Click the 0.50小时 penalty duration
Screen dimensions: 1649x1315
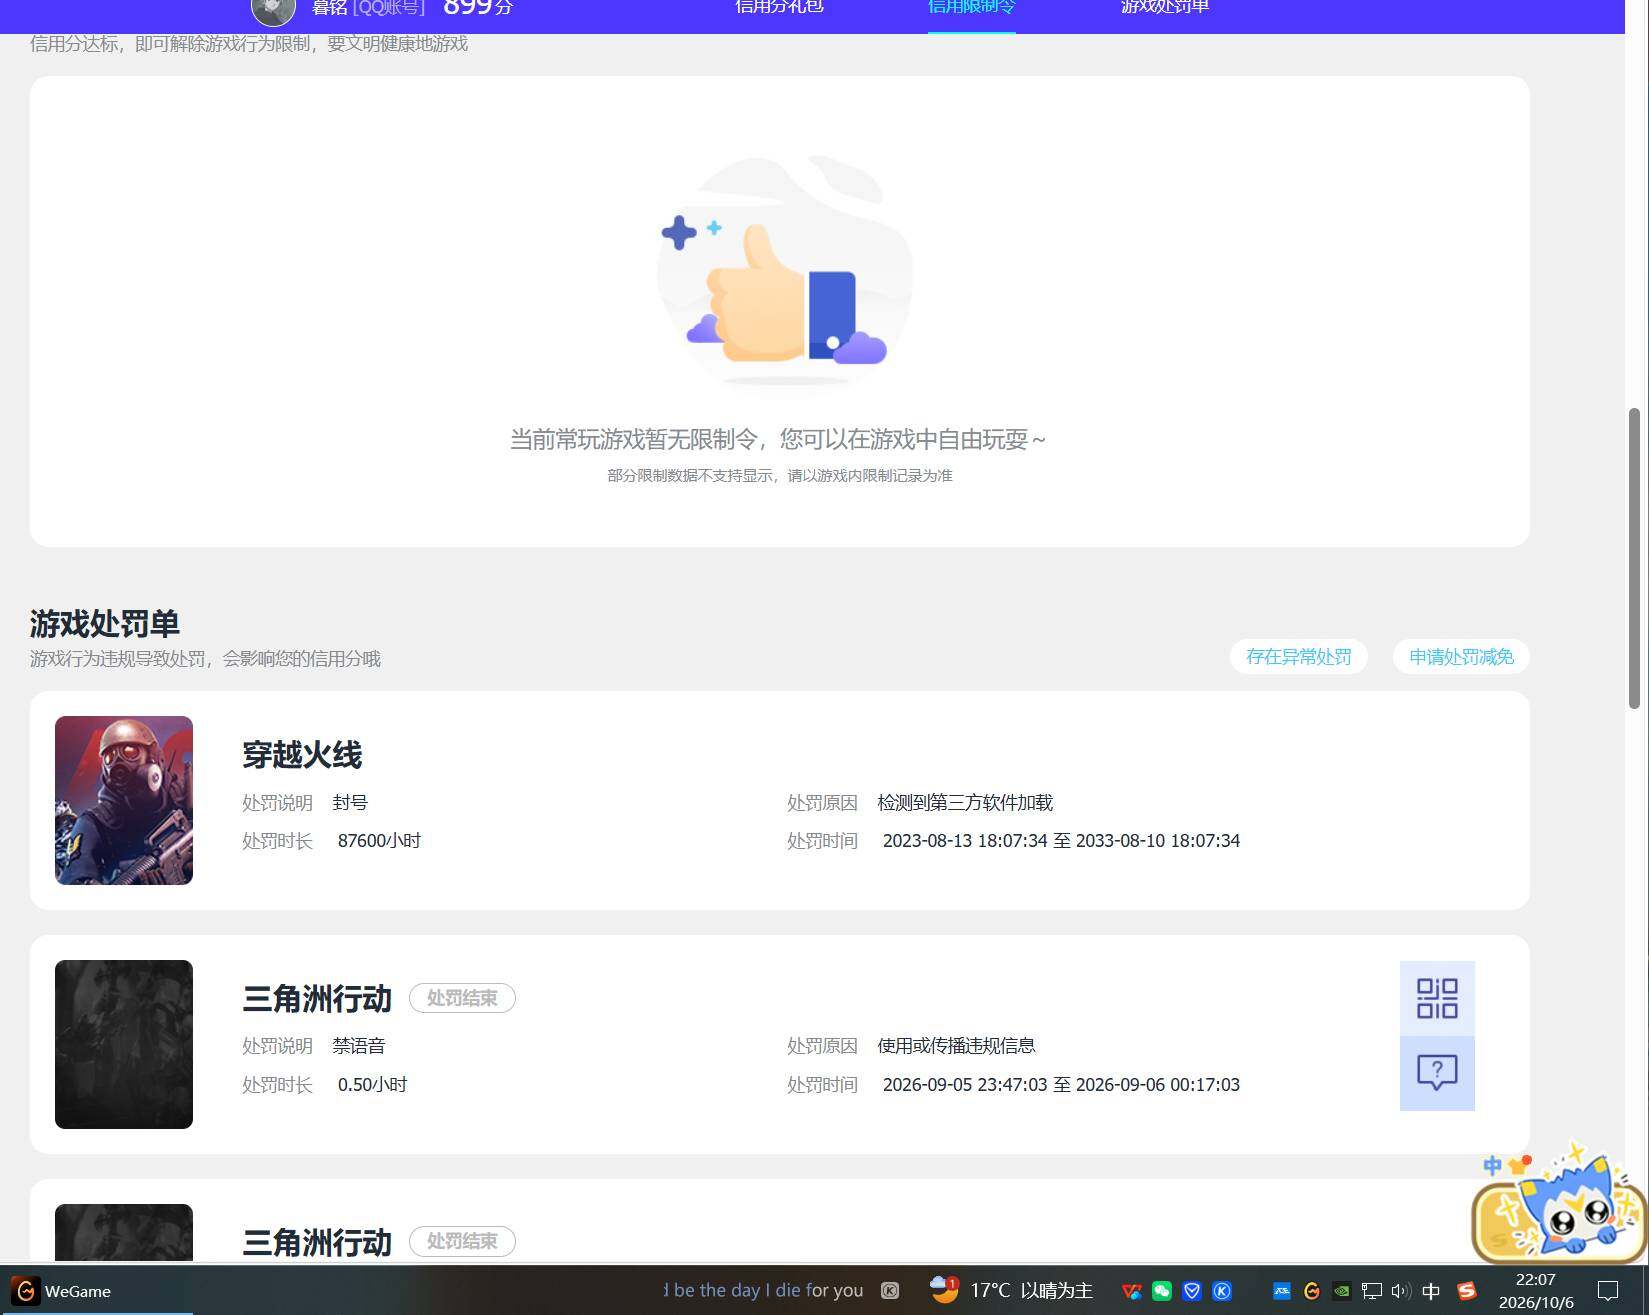pos(372,1085)
